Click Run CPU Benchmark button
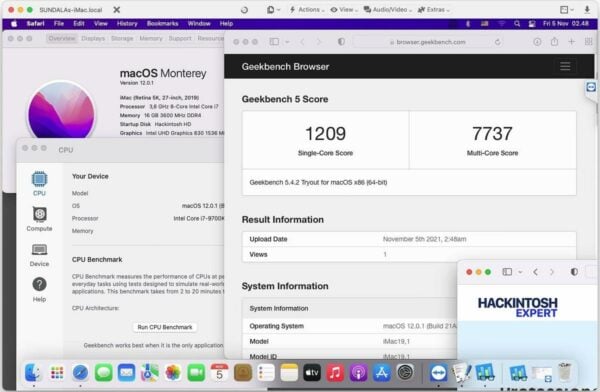600x392 pixels. 165,327
